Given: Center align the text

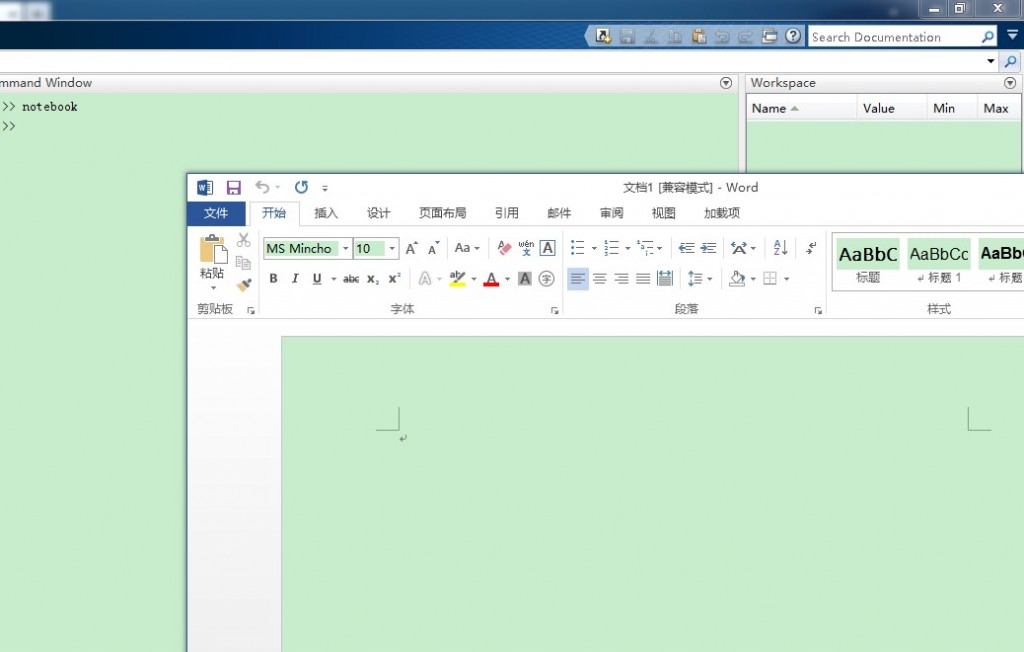Looking at the screenshot, I should click(x=600, y=279).
